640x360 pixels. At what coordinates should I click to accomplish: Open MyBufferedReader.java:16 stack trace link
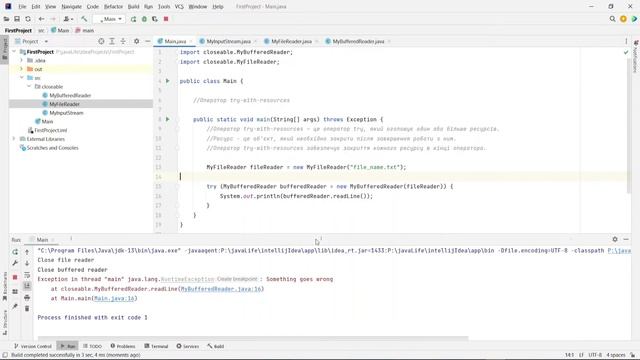click(221, 289)
